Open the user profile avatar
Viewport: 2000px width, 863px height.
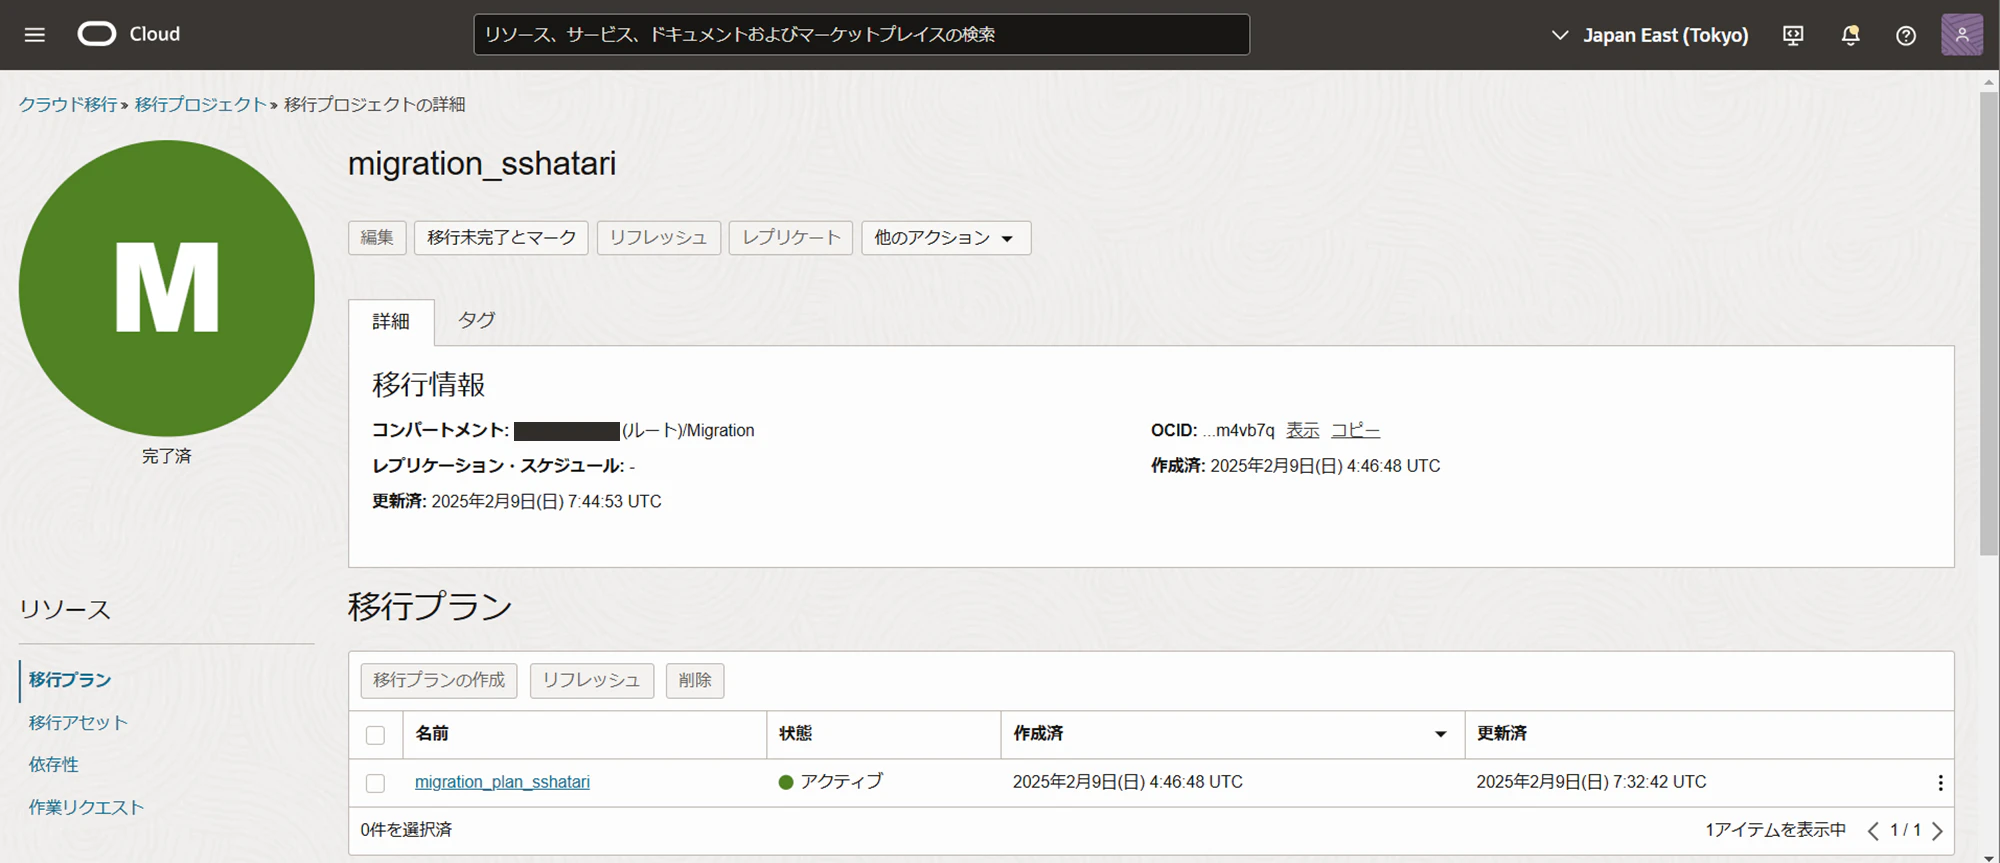(x=1961, y=35)
